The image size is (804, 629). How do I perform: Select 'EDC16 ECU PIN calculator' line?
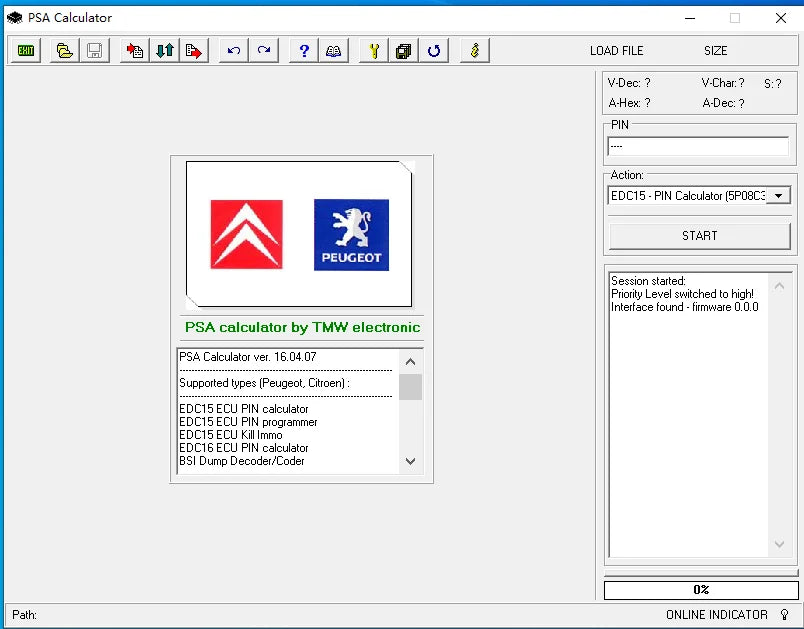[x=244, y=448]
